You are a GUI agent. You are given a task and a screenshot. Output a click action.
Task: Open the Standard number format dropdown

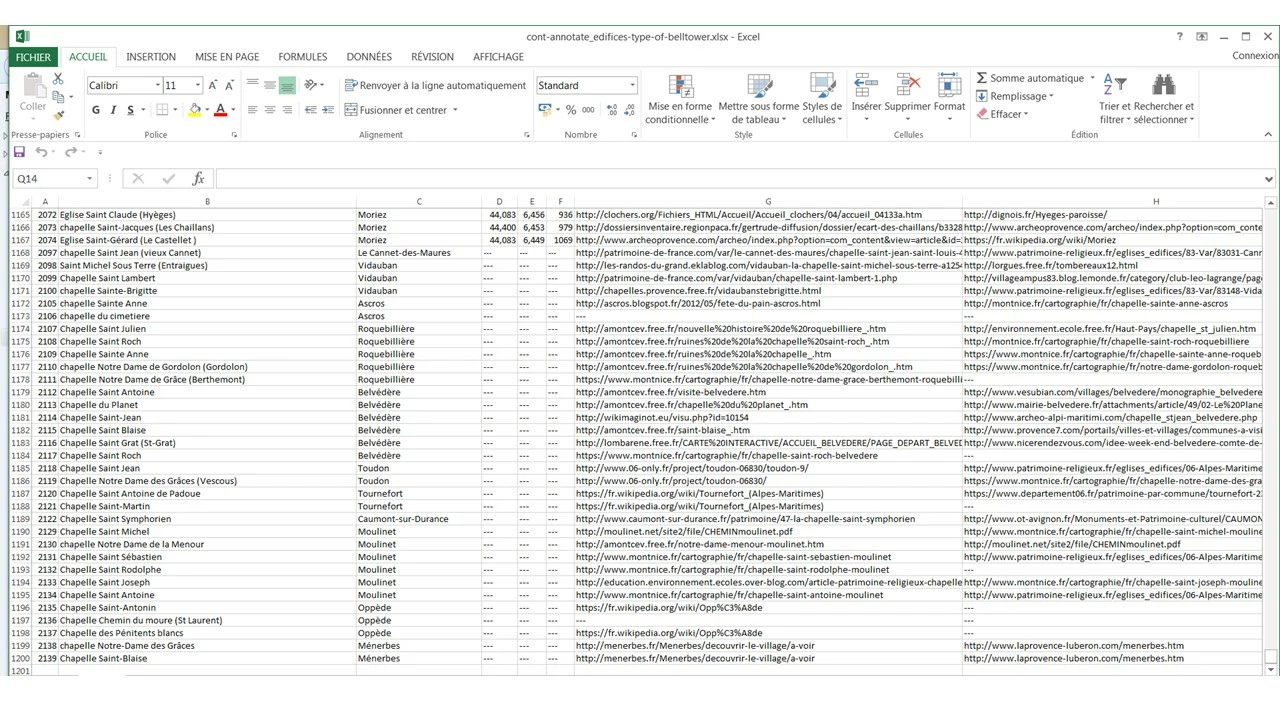point(632,86)
